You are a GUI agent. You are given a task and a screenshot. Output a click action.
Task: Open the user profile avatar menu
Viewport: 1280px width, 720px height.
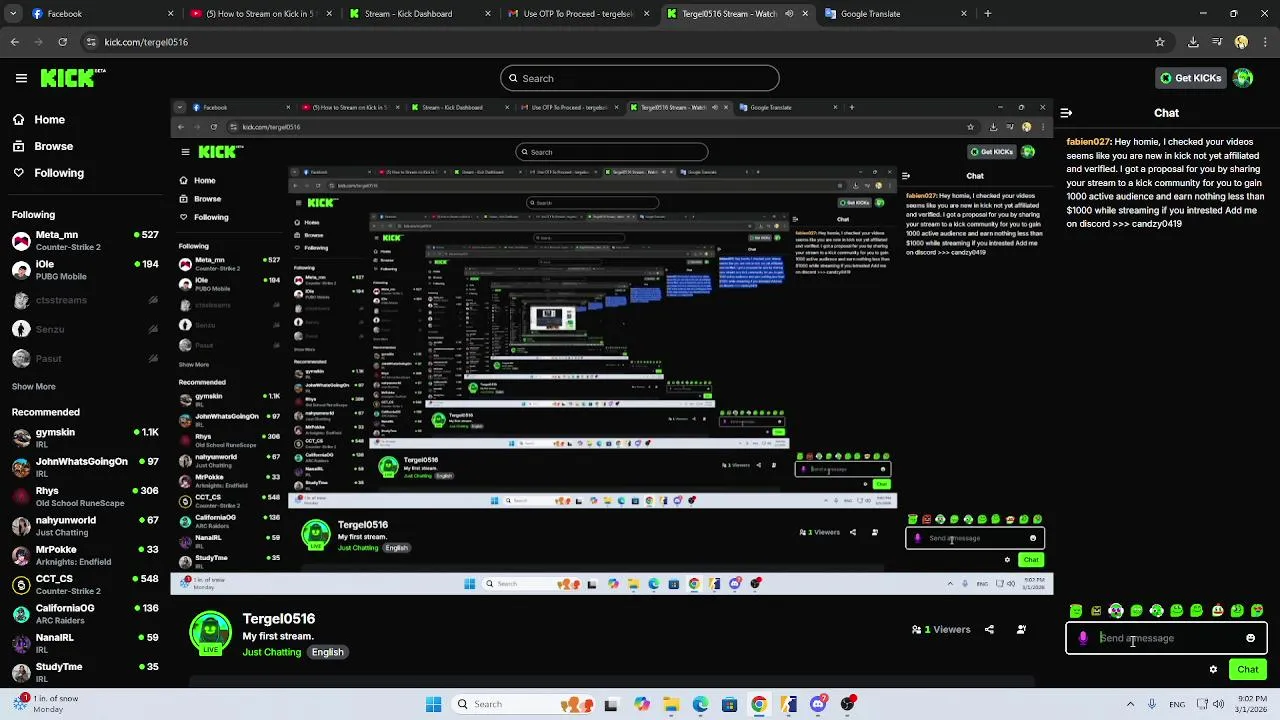(1243, 78)
